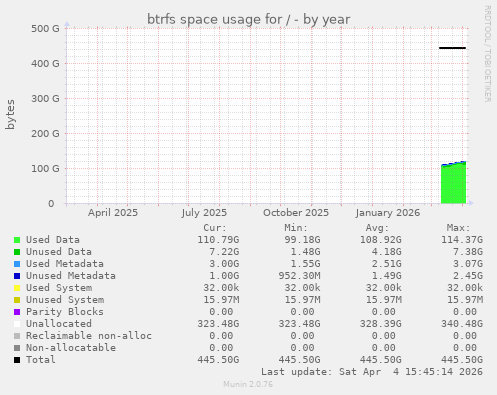Click the Total black swatch

pyautogui.click(x=17, y=360)
